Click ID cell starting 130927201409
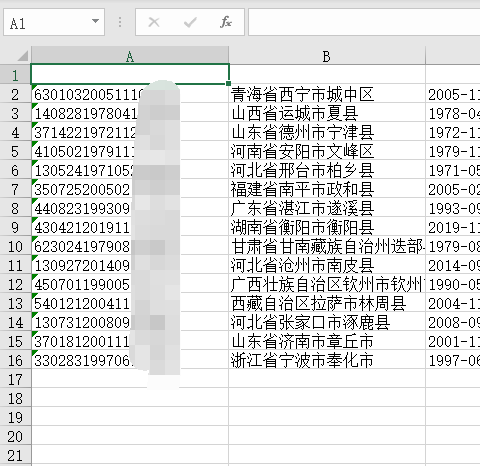The width and height of the screenshot is (480, 466). (x=130, y=264)
